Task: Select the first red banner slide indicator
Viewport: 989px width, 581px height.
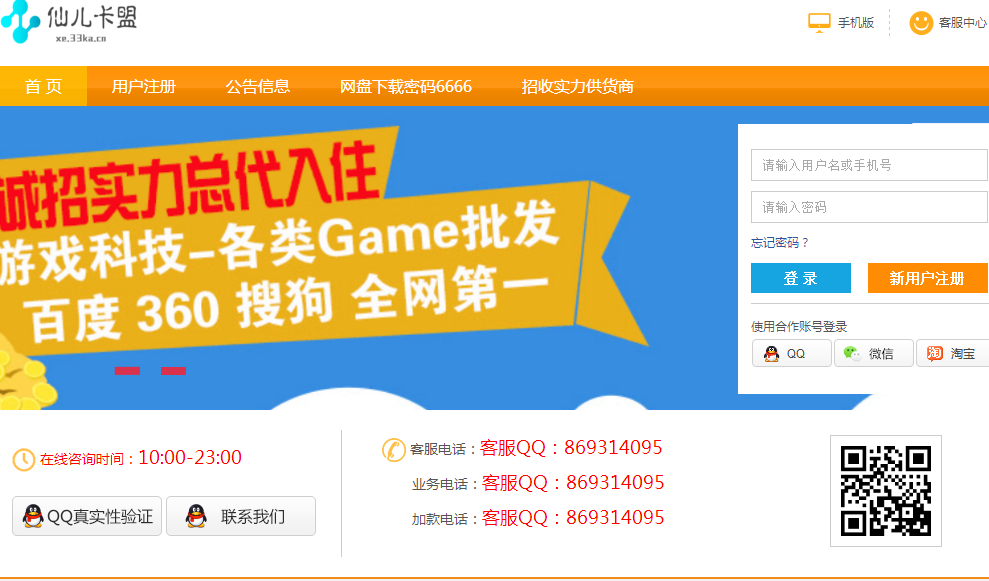Action: point(127,370)
